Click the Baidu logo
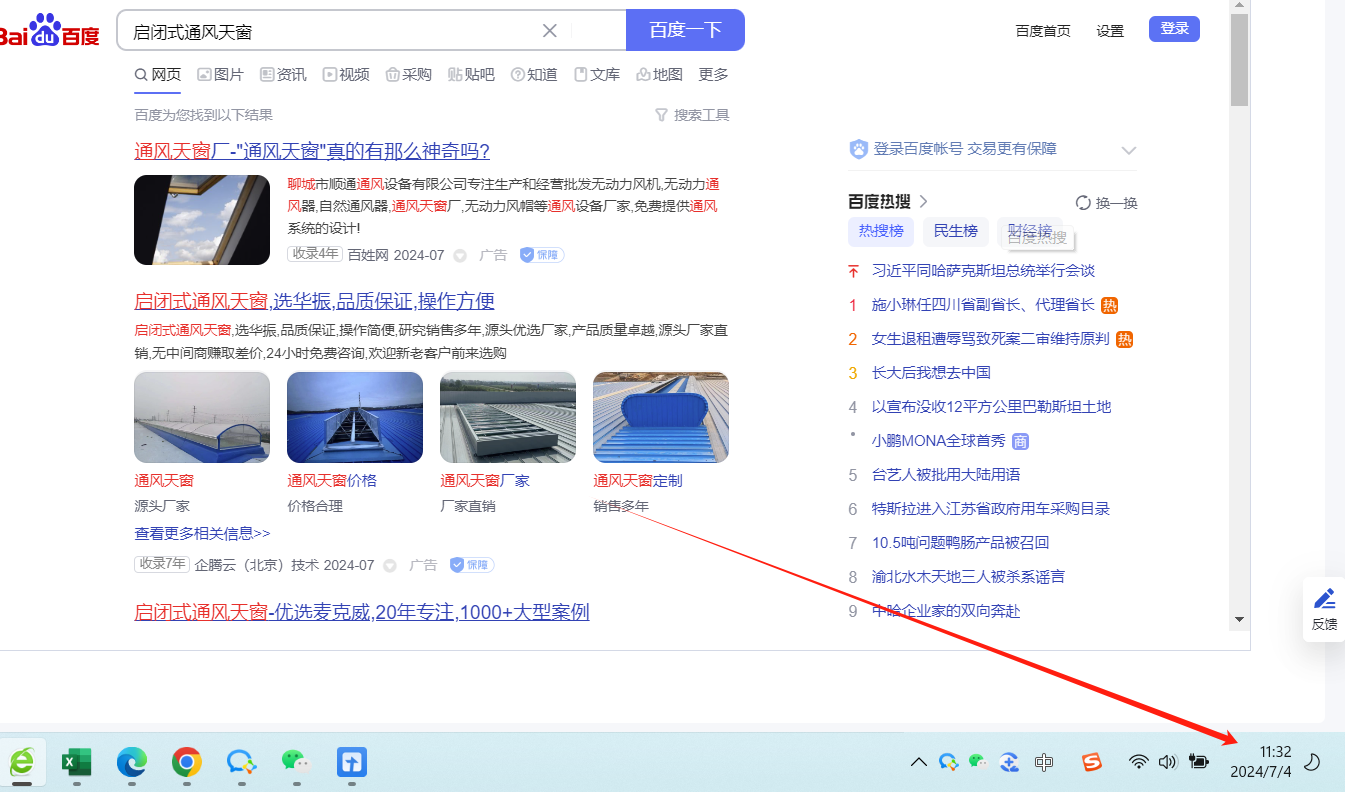This screenshot has height=792, width=1345. [48, 32]
